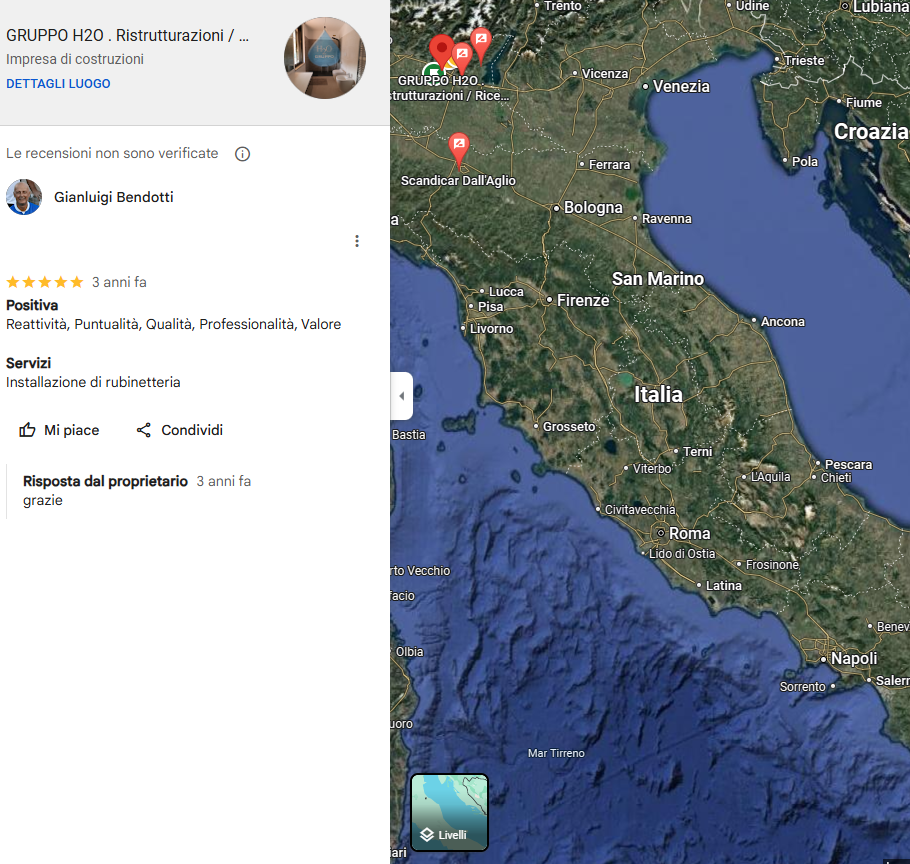Screen dimensions: 910x864
Task: Click the GRUPPO H2O place photo thumbnail
Action: (x=324, y=58)
